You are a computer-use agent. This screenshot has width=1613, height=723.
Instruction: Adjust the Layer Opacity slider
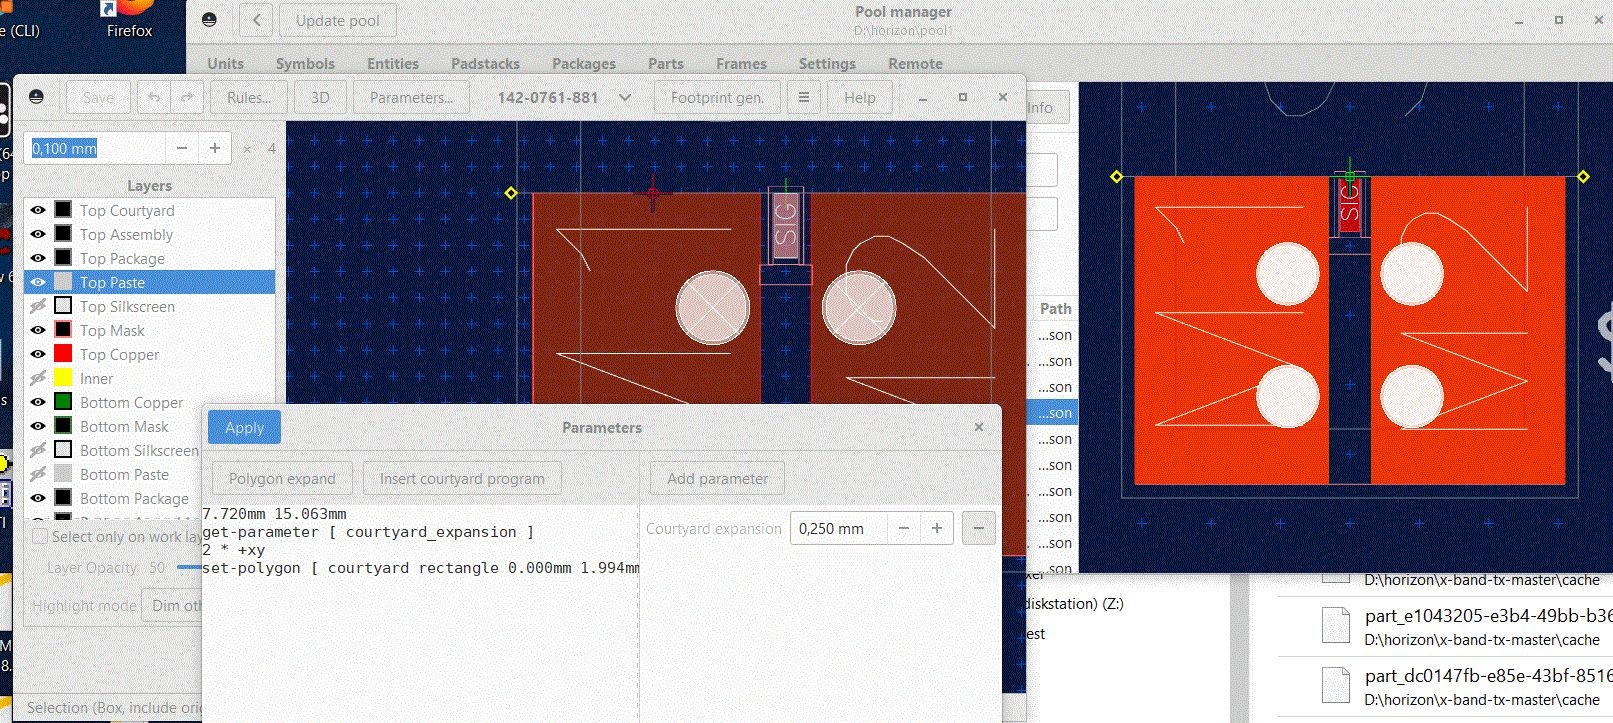[x=189, y=567]
